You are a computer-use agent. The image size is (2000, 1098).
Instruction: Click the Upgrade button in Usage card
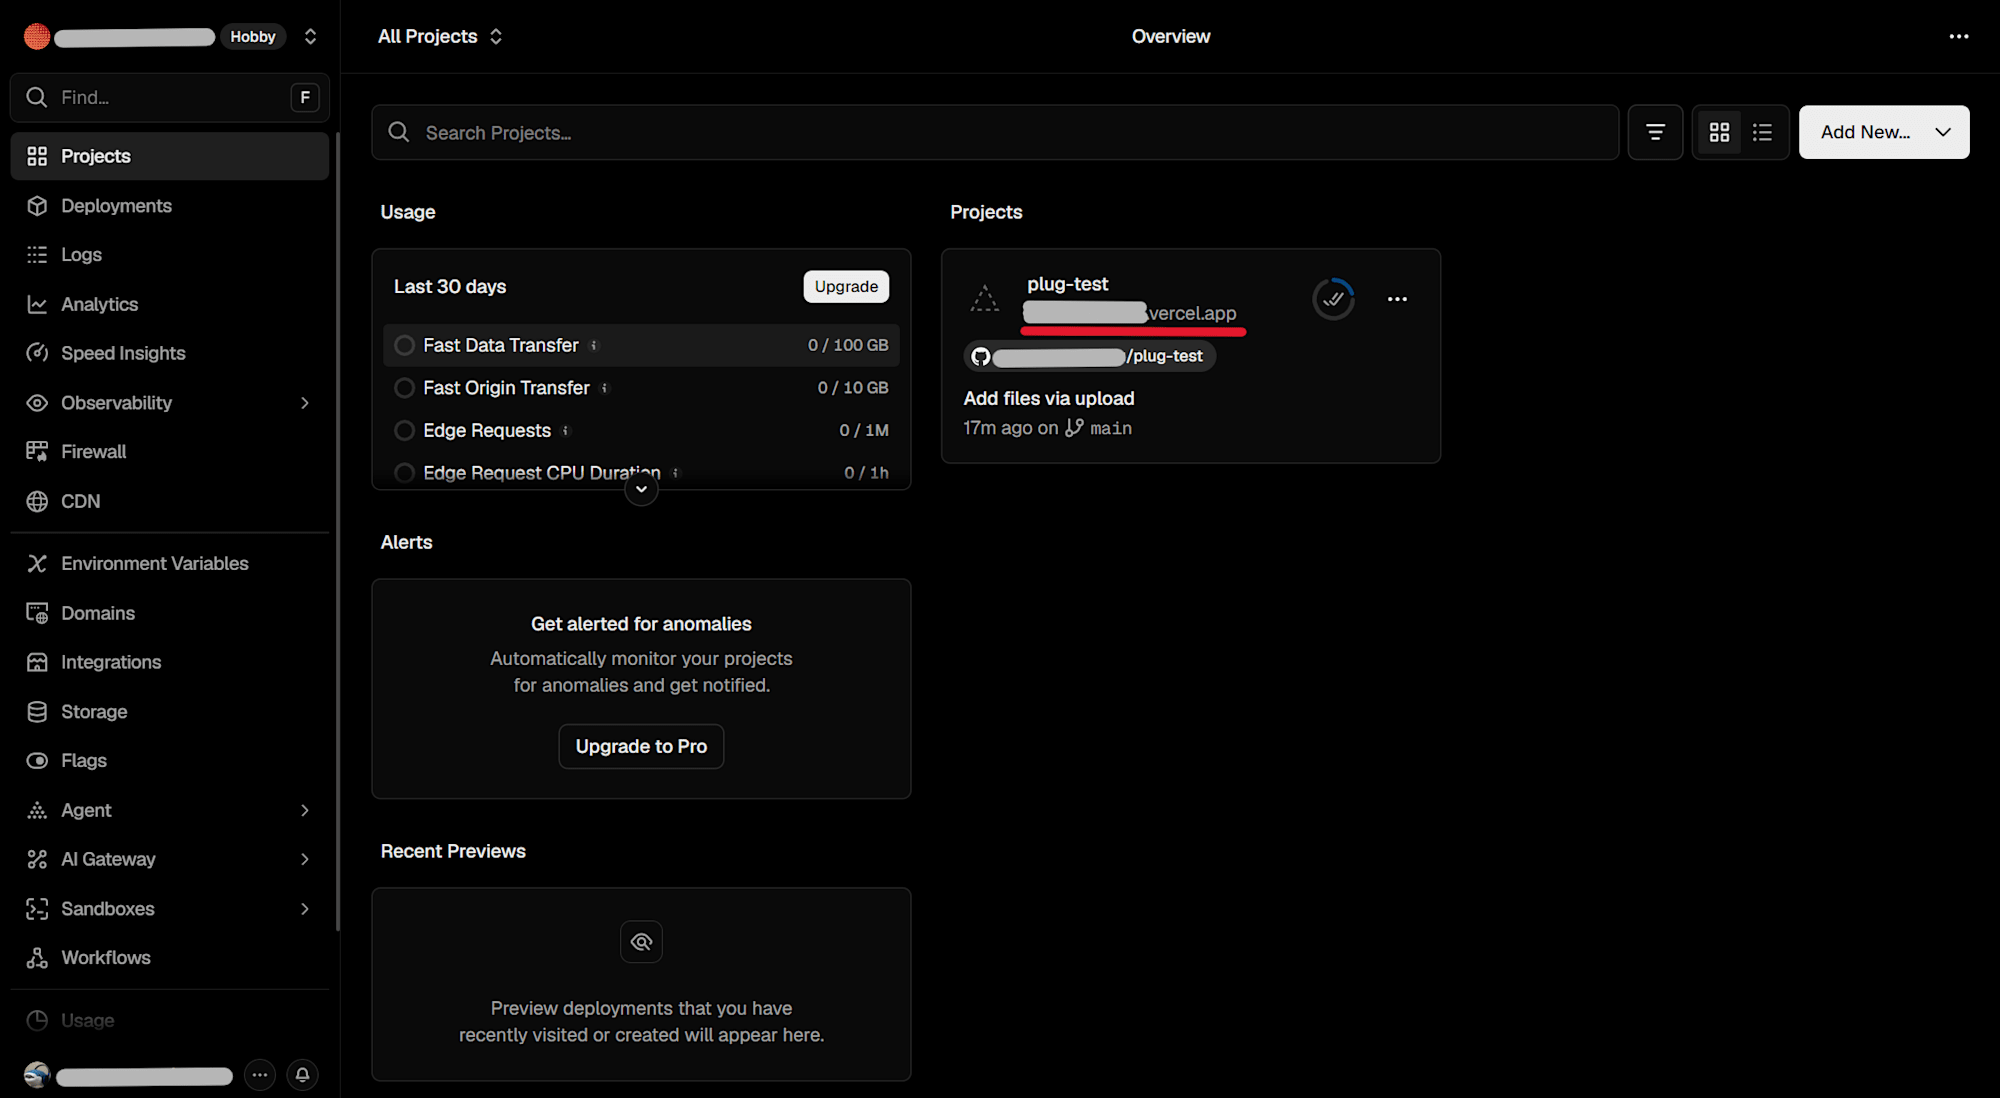[846, 286]
